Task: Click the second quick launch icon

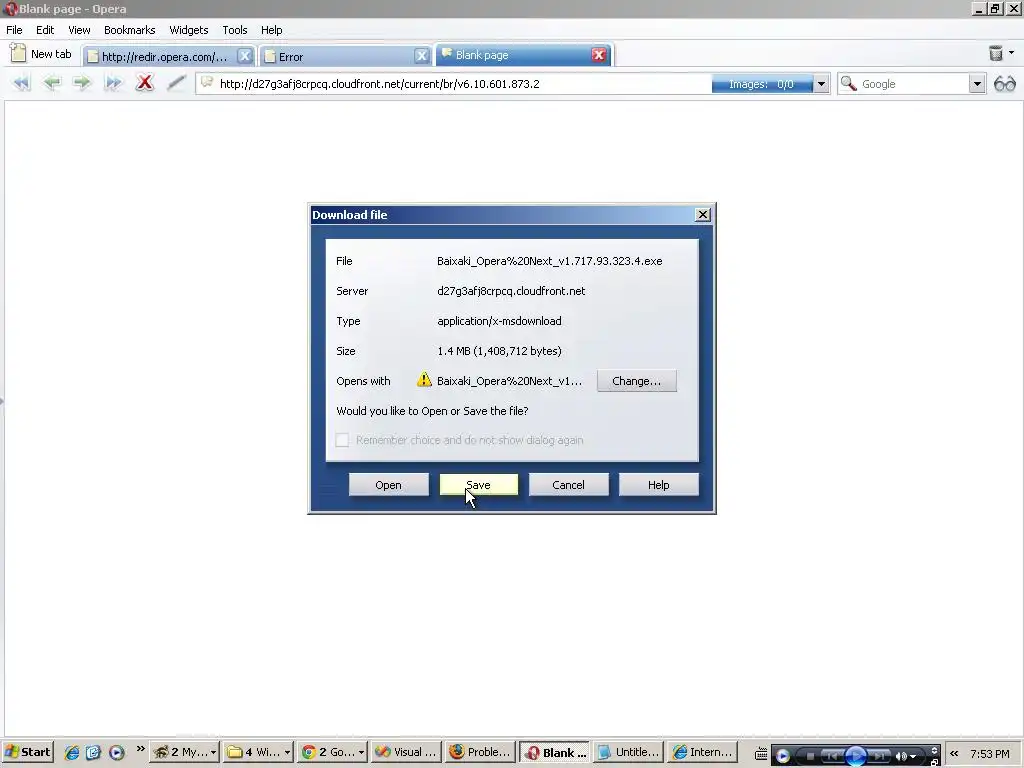Action: 94,752
